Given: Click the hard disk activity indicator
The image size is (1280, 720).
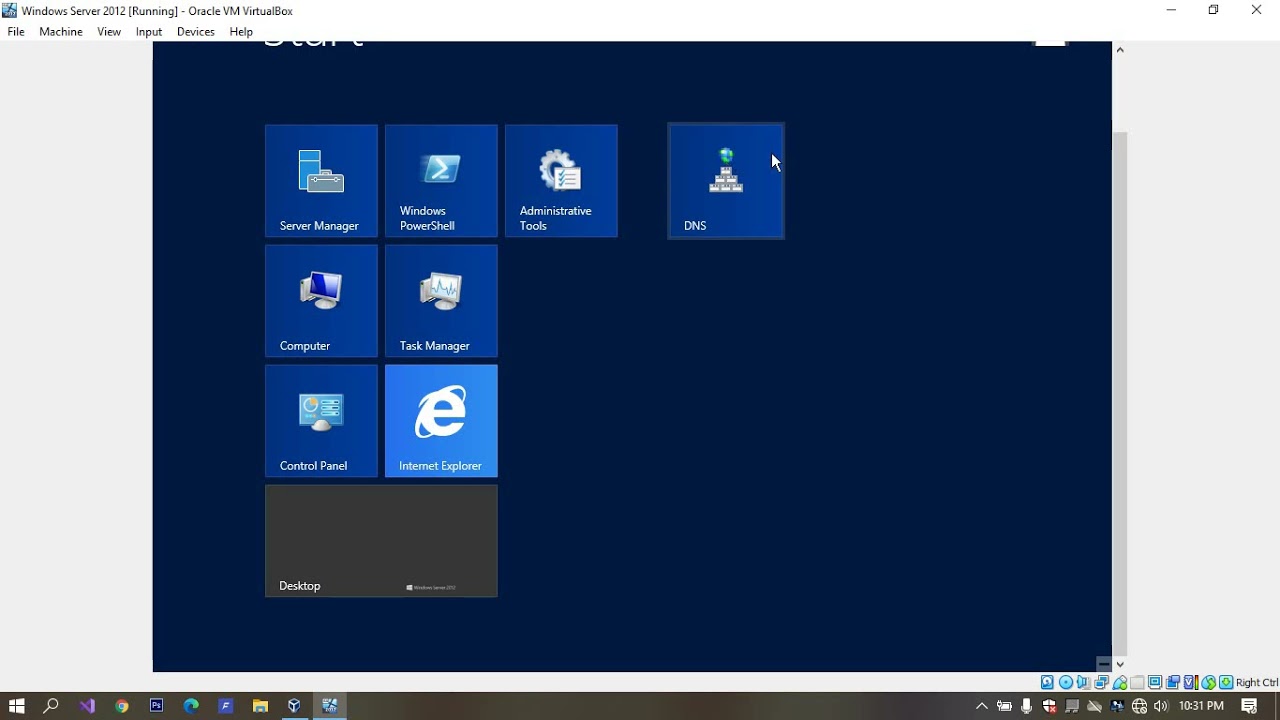Looking at the screenshot, I should coord(1047,682).
